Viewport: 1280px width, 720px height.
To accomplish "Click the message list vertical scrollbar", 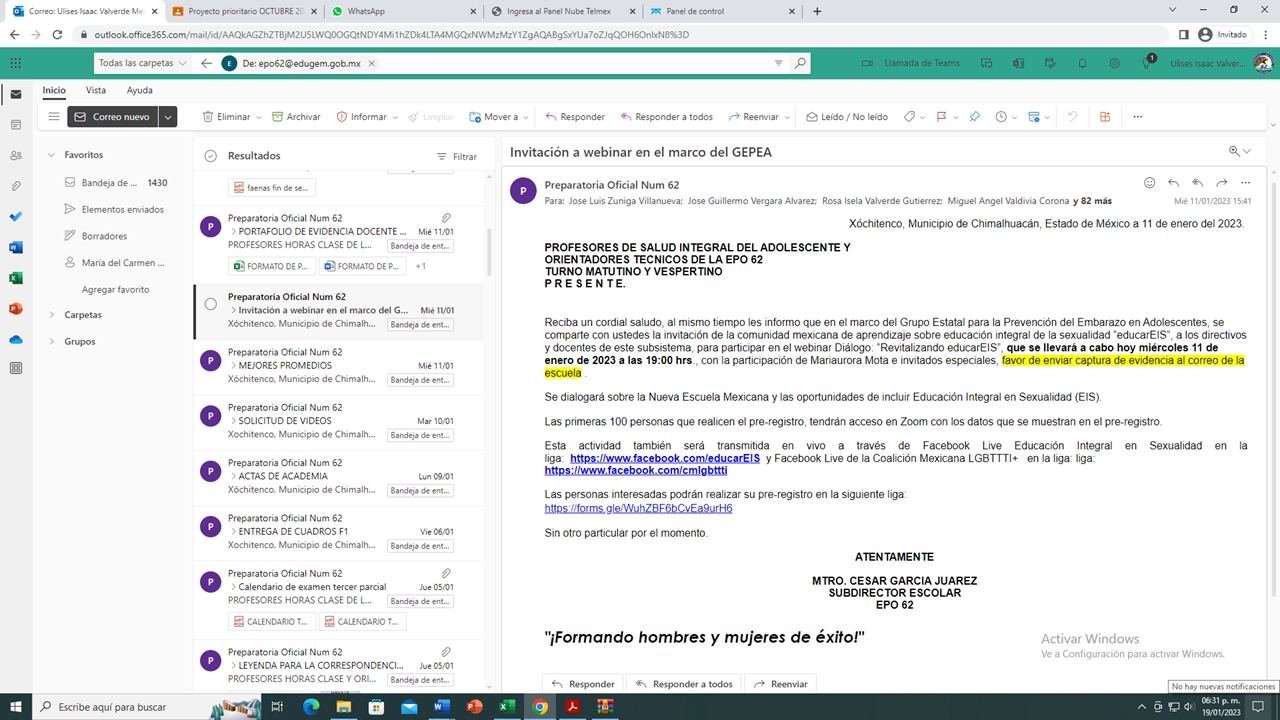I will 488,250.
